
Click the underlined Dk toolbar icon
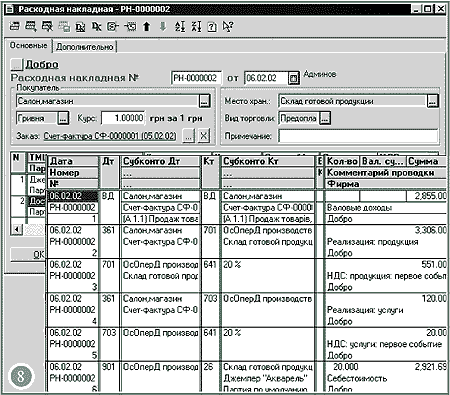click(80, 27)
